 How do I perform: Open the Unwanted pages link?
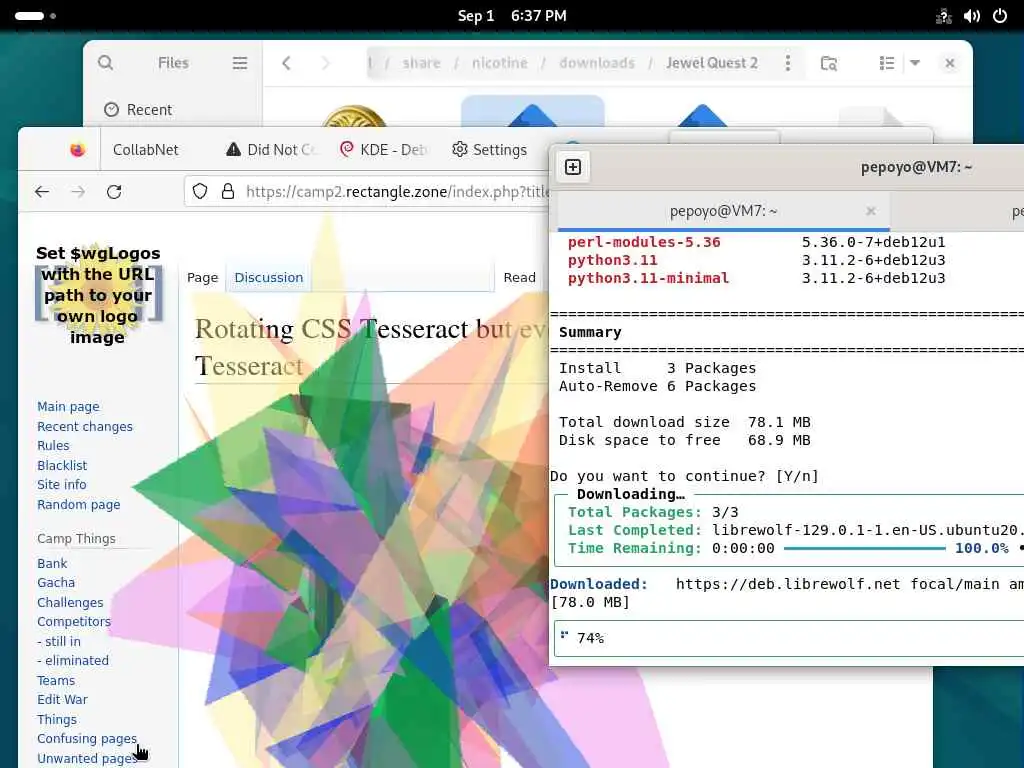coord(87,758)
